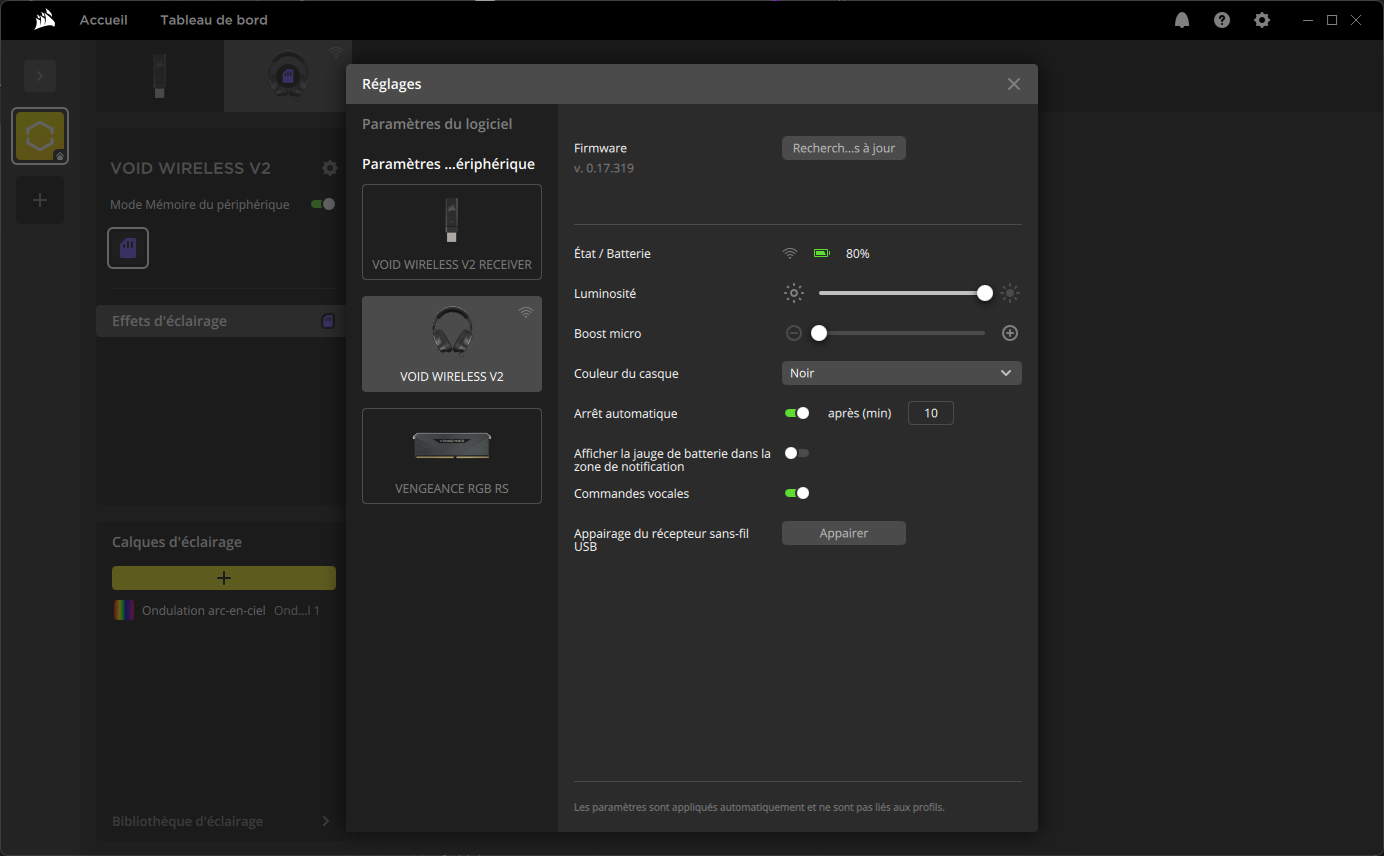Close the Réglages dialog
Viewport: 1384px width, 856px height.
point(1014,84)
